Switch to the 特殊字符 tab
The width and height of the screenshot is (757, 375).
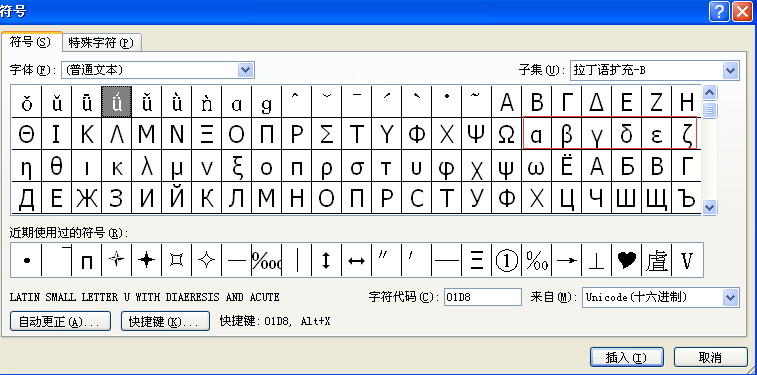coord(101,43)
